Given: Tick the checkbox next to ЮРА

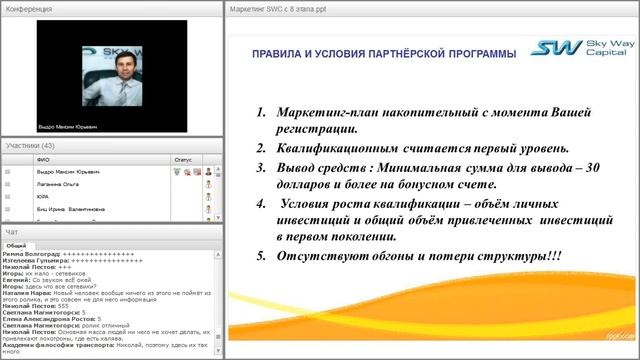Looking at the screenshot, I should click(x=7, y=197).
